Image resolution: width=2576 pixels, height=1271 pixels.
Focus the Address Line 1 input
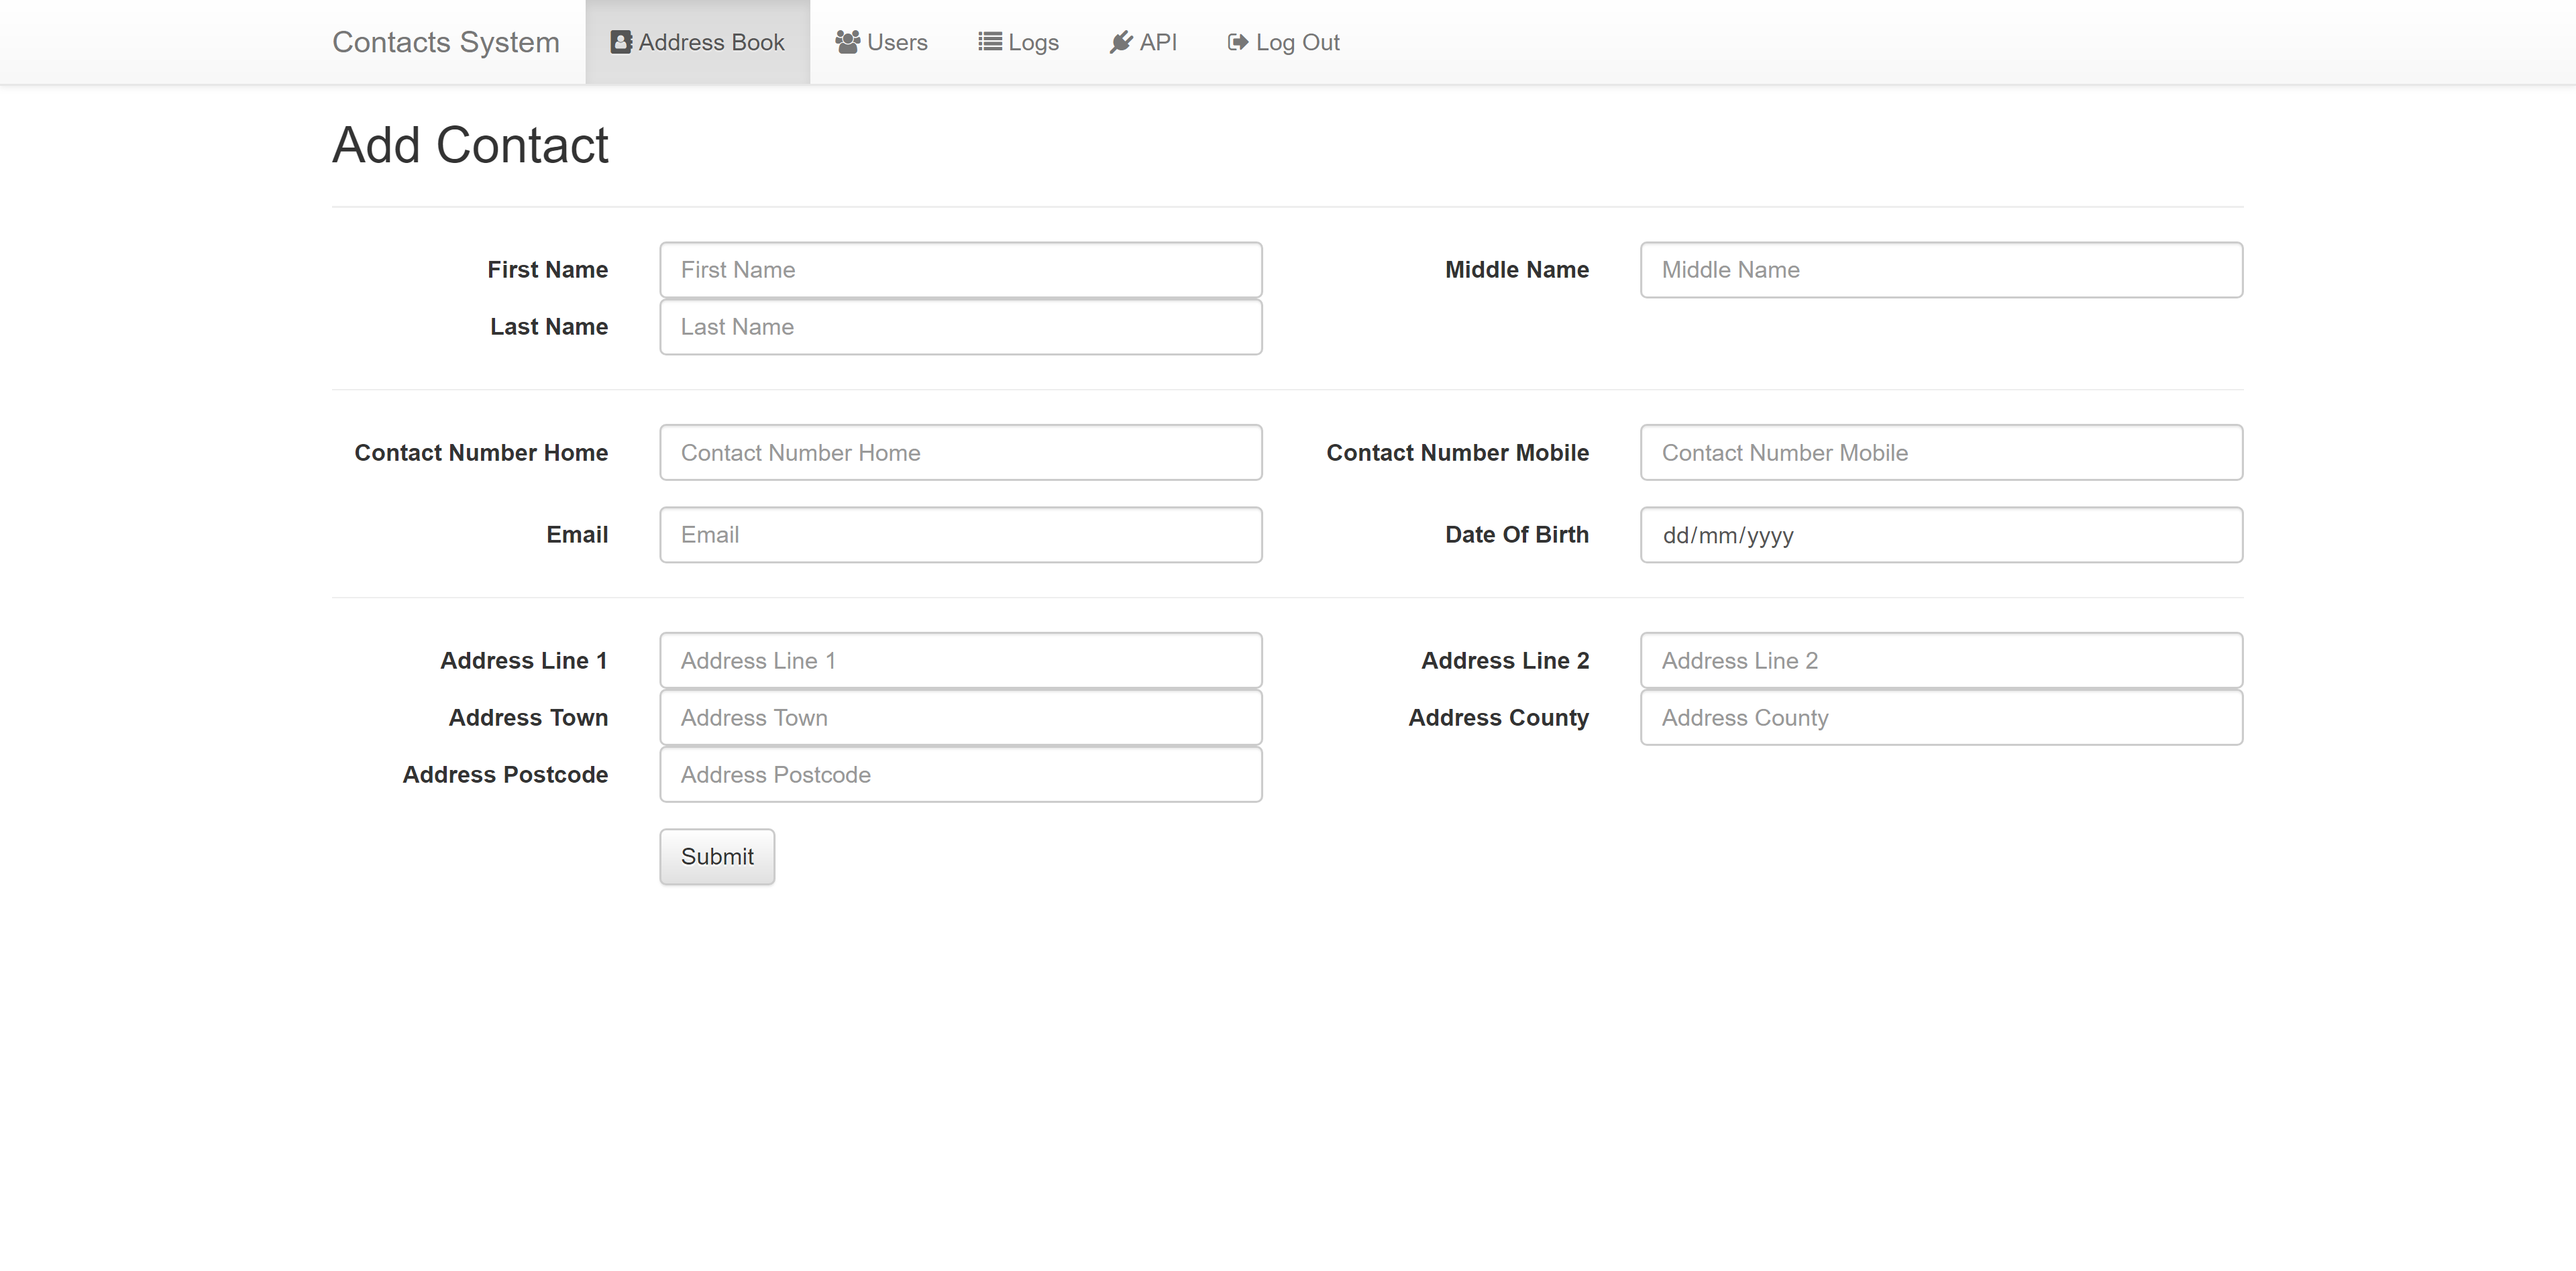[961, 661]
